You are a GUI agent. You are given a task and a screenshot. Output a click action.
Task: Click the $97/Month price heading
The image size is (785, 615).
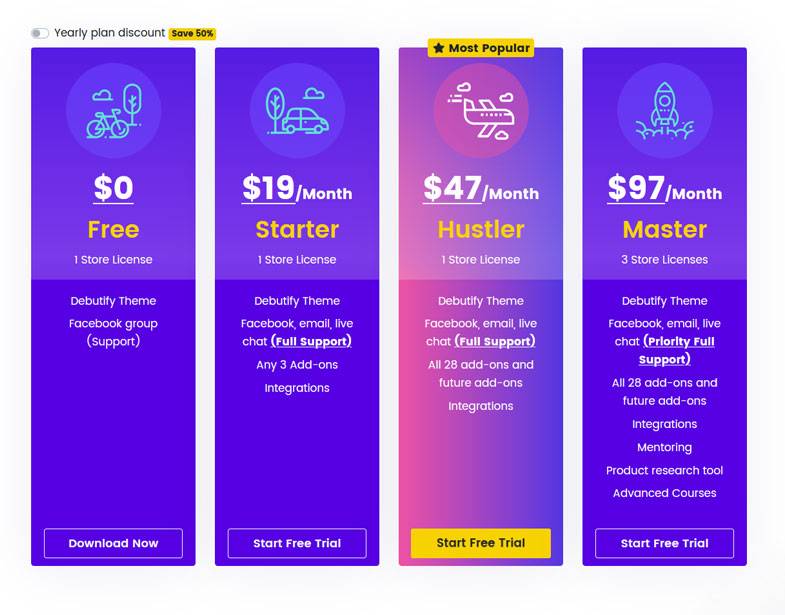pos(665,188)
